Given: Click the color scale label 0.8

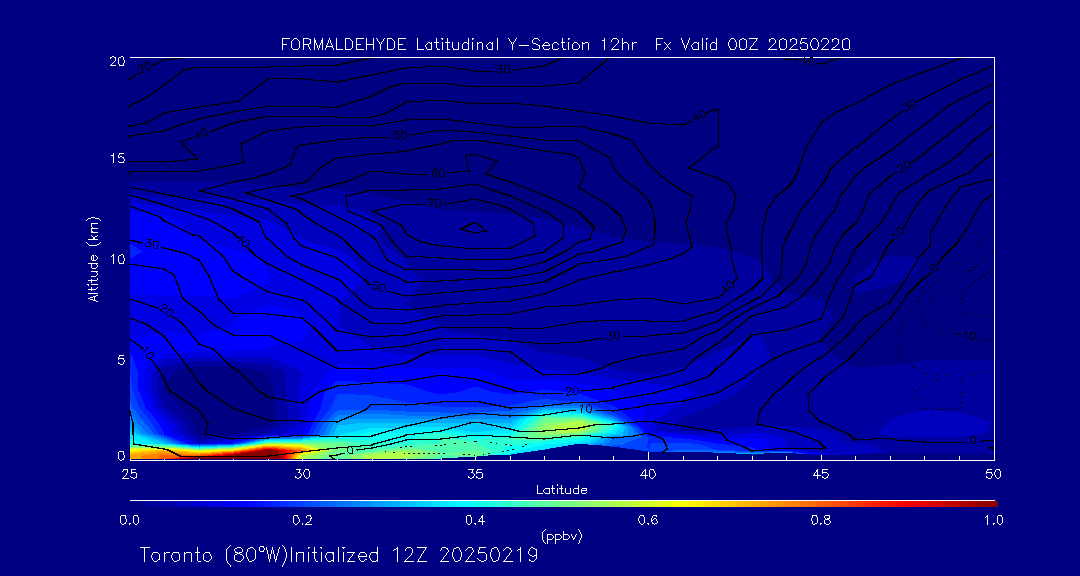Looking at the screenshot, I should coord(821,520).
